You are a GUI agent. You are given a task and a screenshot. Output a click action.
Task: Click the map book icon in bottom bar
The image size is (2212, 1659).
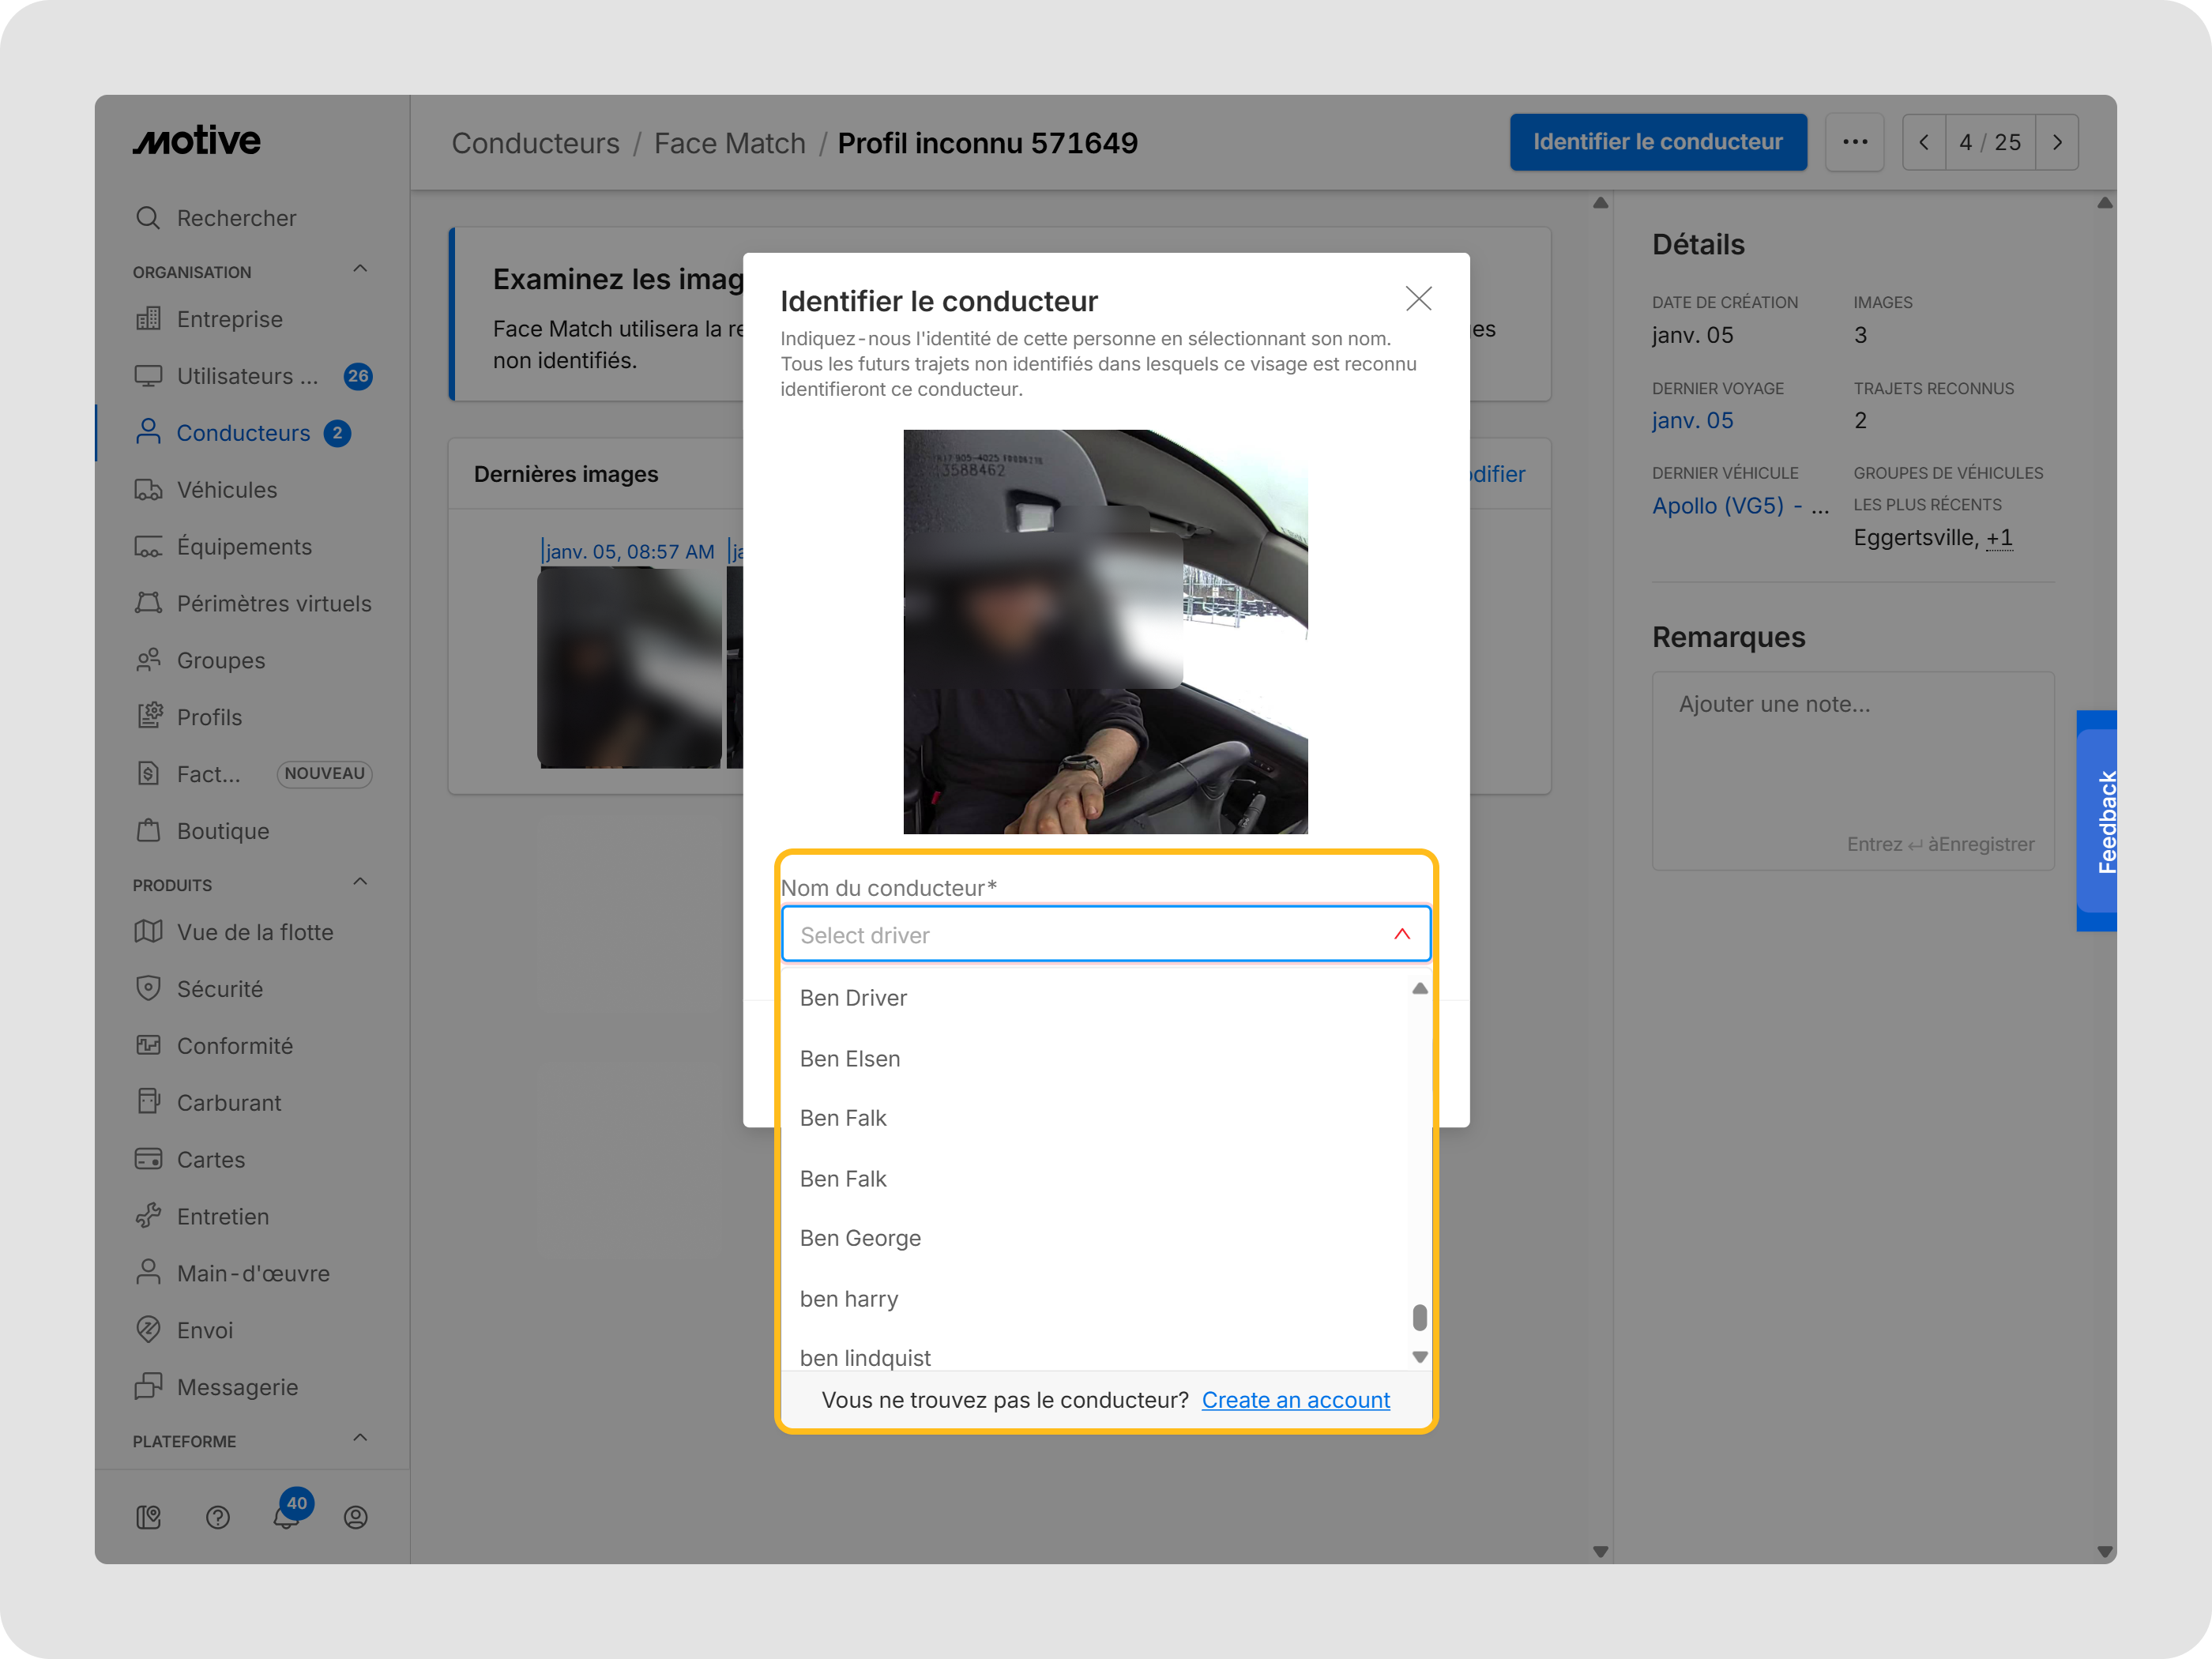[x=149, y=1517]
